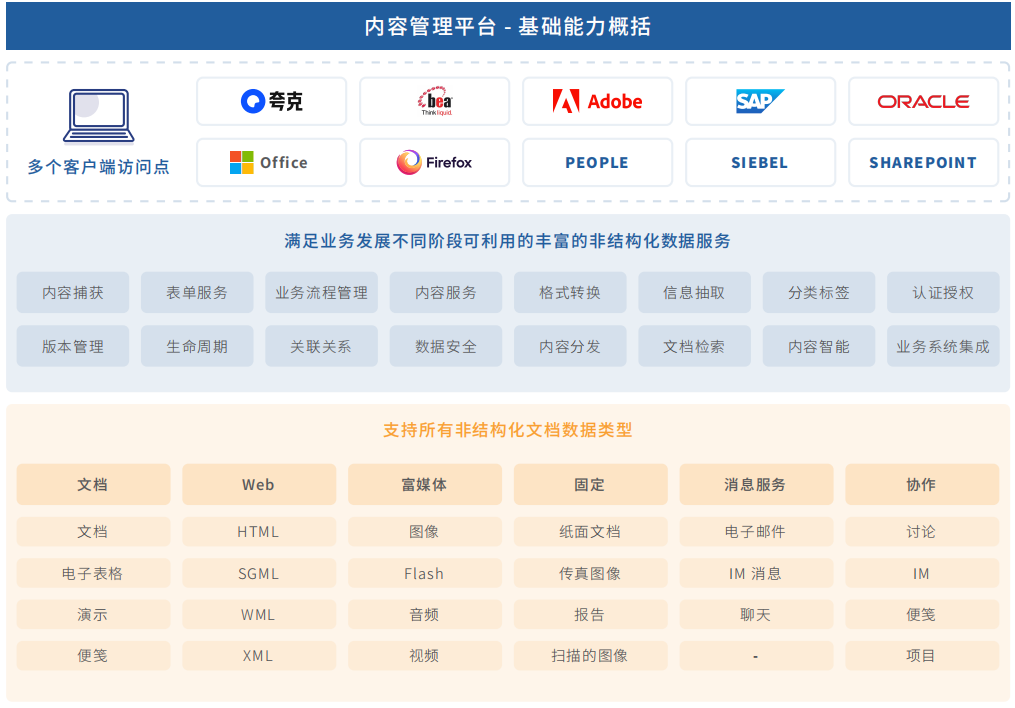Viewport: 1015px width, 708px height.
Task: Click the Oracle logo
Action: [x=923, y=101]
